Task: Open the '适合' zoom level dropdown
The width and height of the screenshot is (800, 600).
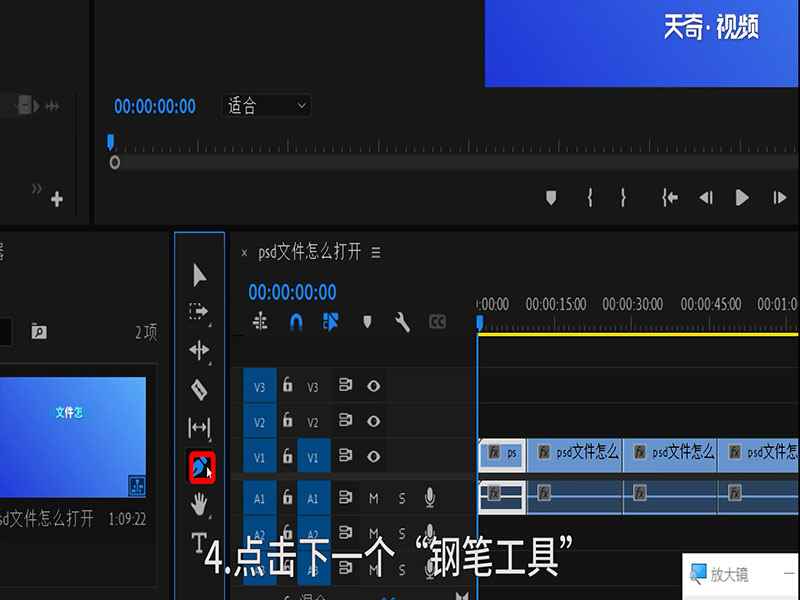Action: coord(265,106)
